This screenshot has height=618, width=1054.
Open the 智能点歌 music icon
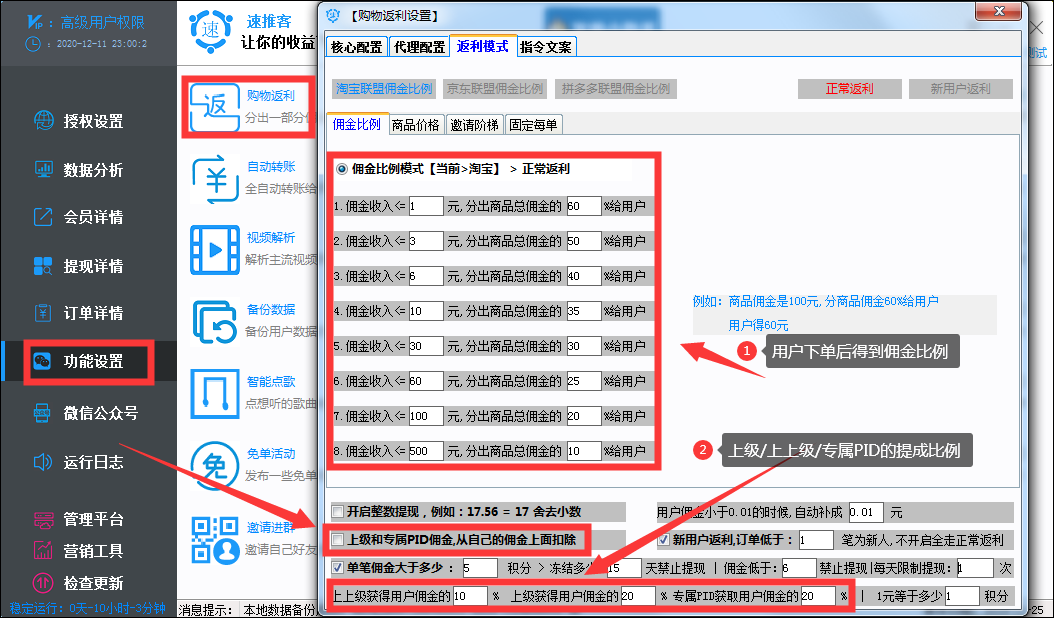[x=214, y=393]
